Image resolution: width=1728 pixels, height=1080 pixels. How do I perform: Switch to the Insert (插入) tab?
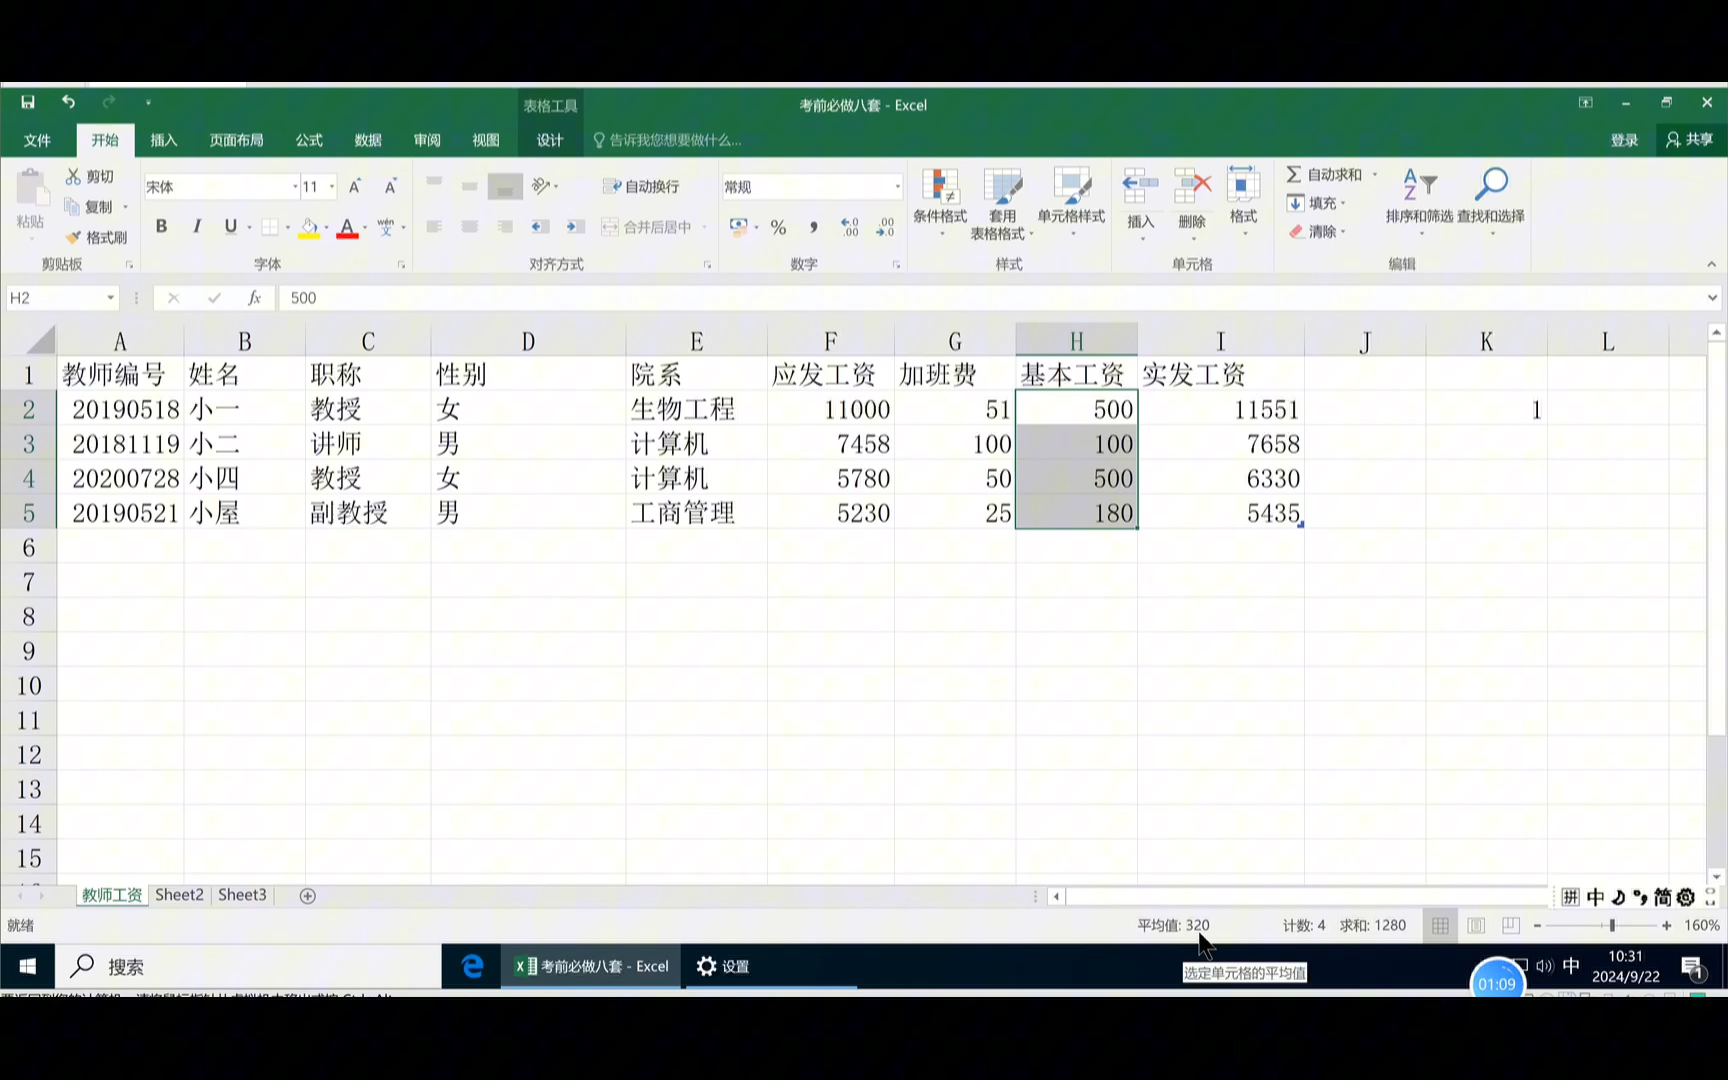click(164, 140)
